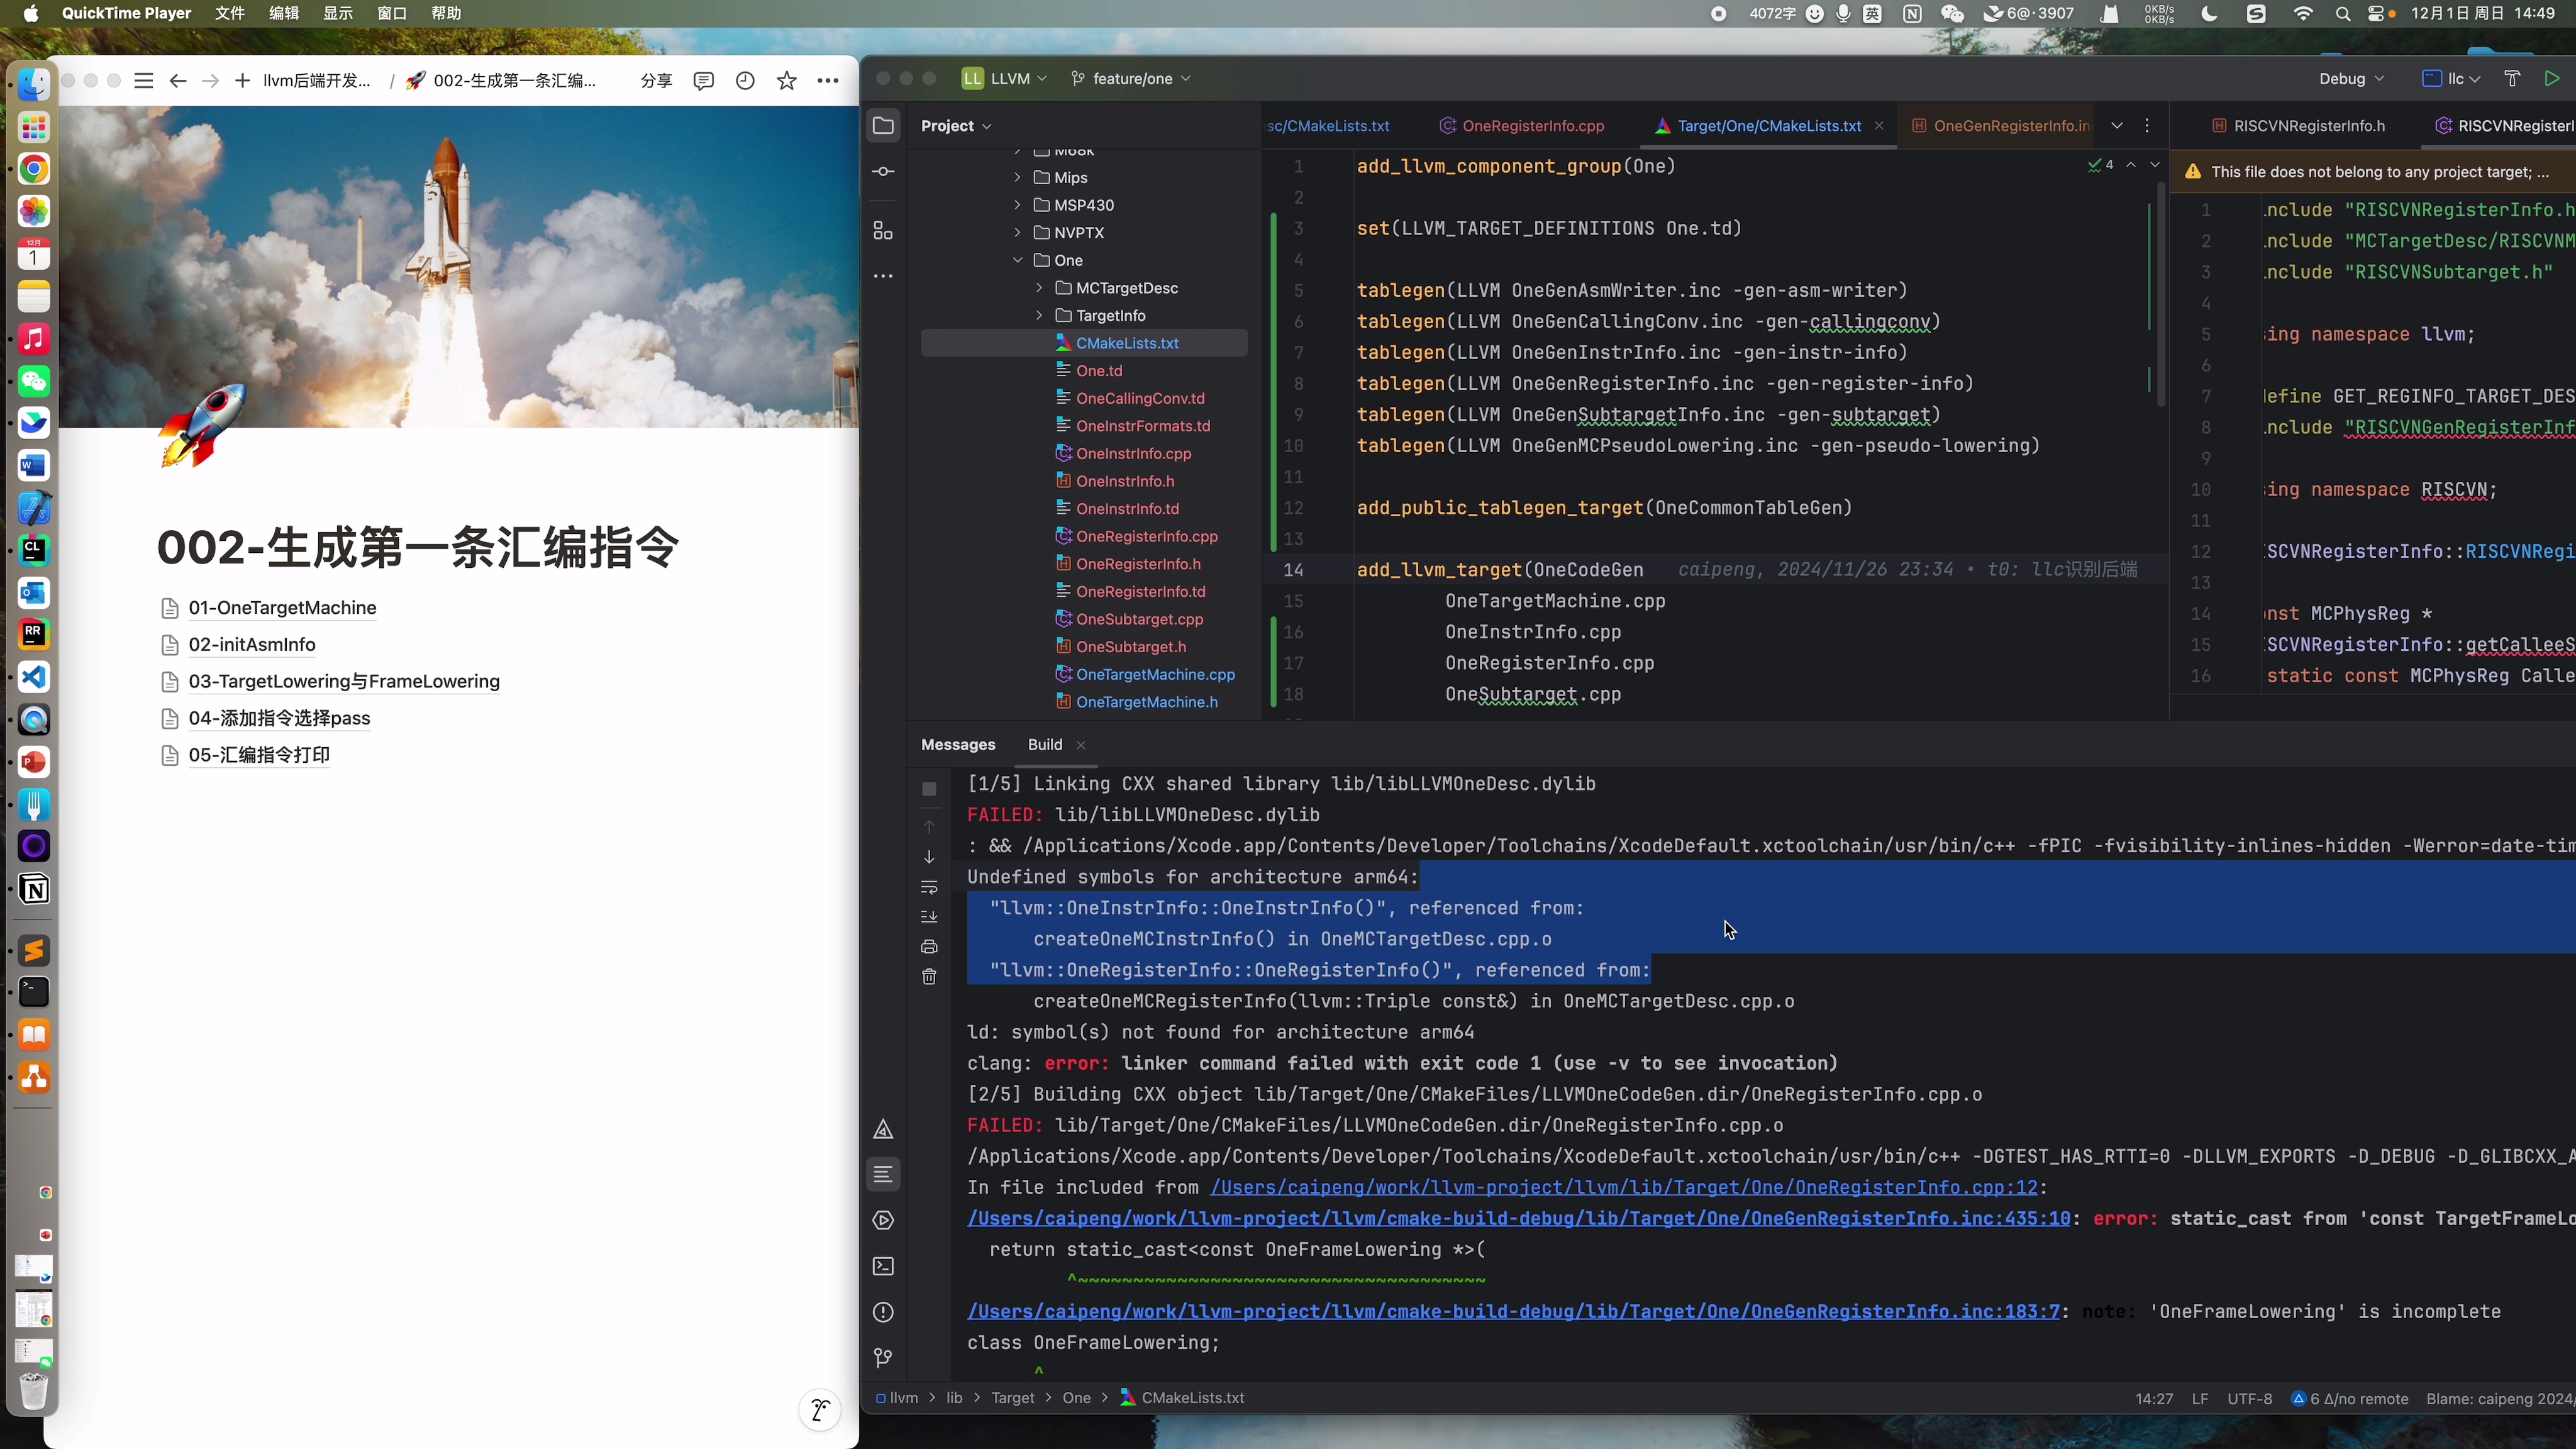Screen dimensions: 2576x1449
Task: Switch to the OneRegisterInfo.cpp editor tab
Action: click(x=1532, y=126)
